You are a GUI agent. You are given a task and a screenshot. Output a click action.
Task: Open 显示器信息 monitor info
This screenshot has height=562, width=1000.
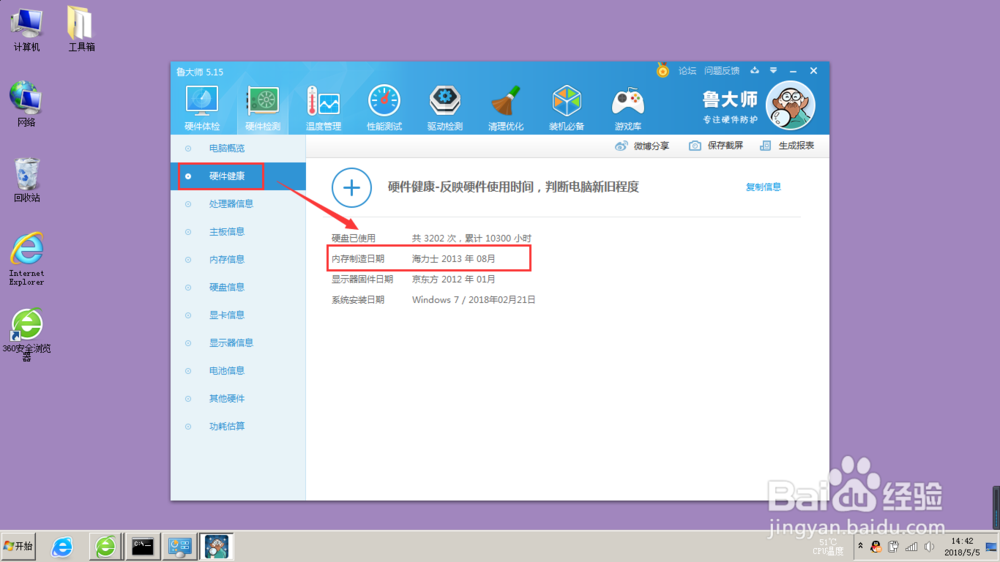click(238, 343)
